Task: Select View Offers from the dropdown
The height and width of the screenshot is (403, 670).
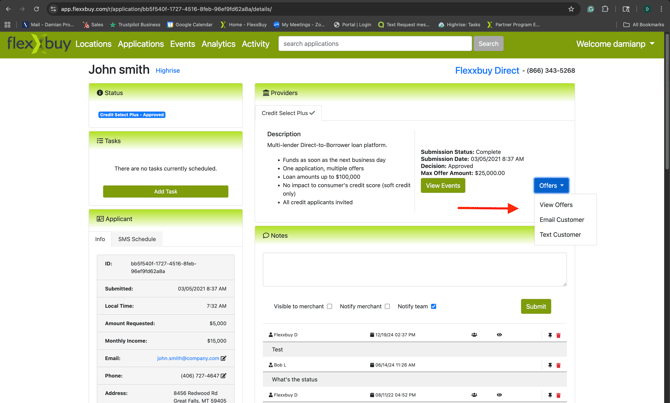Action: 556,205
